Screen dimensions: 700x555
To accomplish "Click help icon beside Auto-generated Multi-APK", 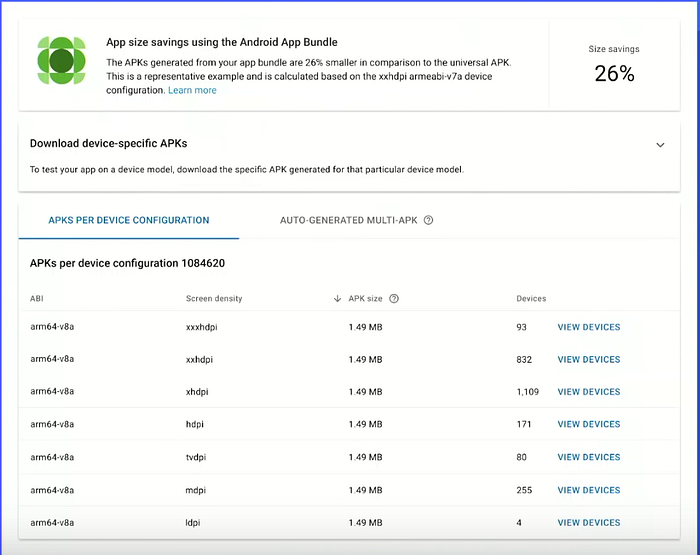I will [x=428, y=220].
